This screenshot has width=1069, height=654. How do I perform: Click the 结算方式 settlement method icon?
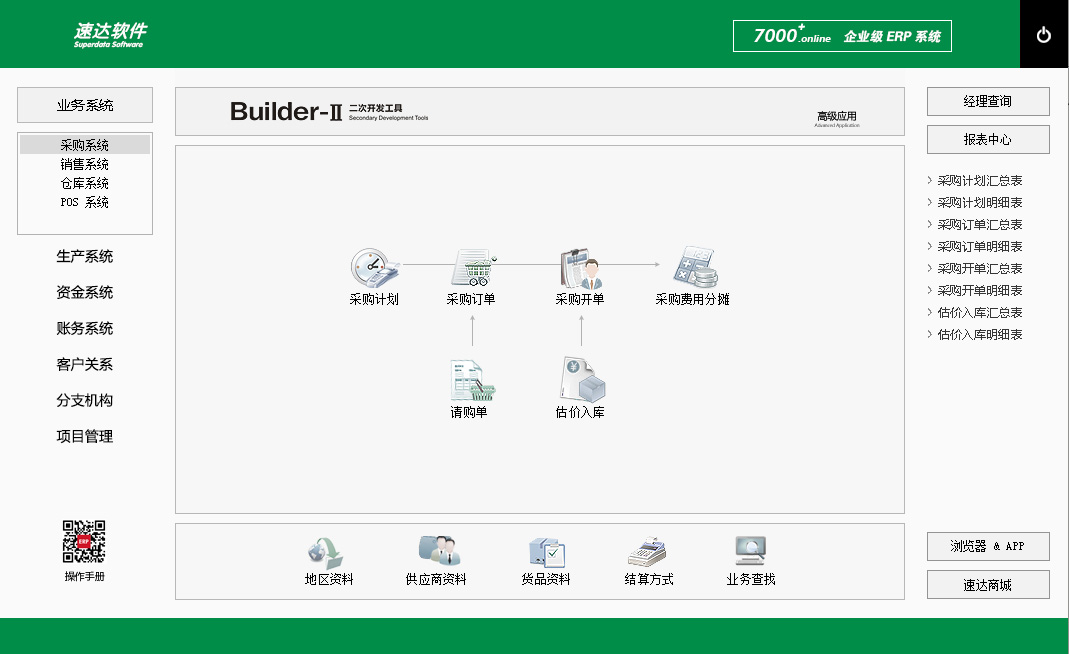tap(648, 552)
